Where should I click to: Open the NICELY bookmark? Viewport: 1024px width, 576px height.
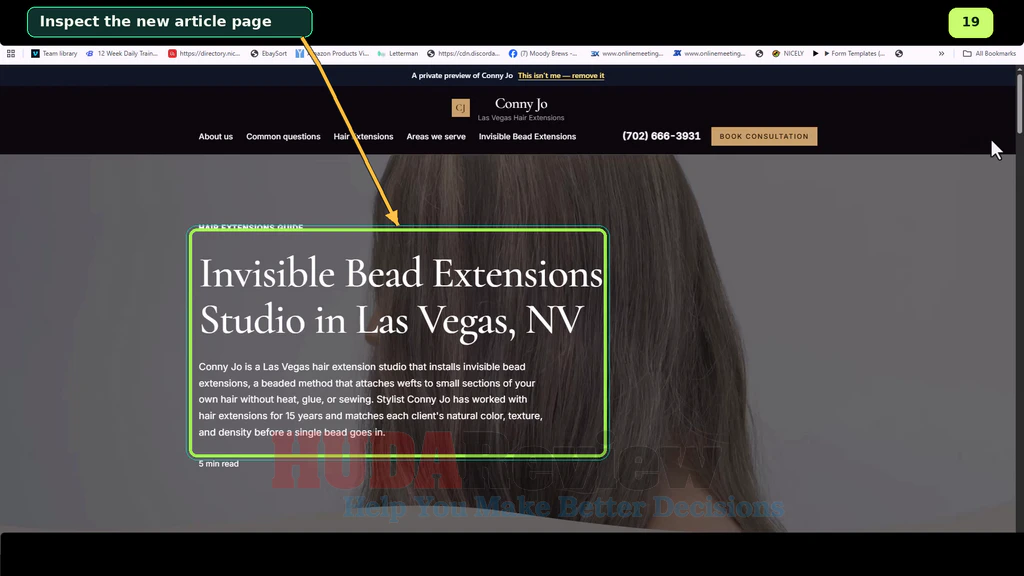[x=788, y=54]
